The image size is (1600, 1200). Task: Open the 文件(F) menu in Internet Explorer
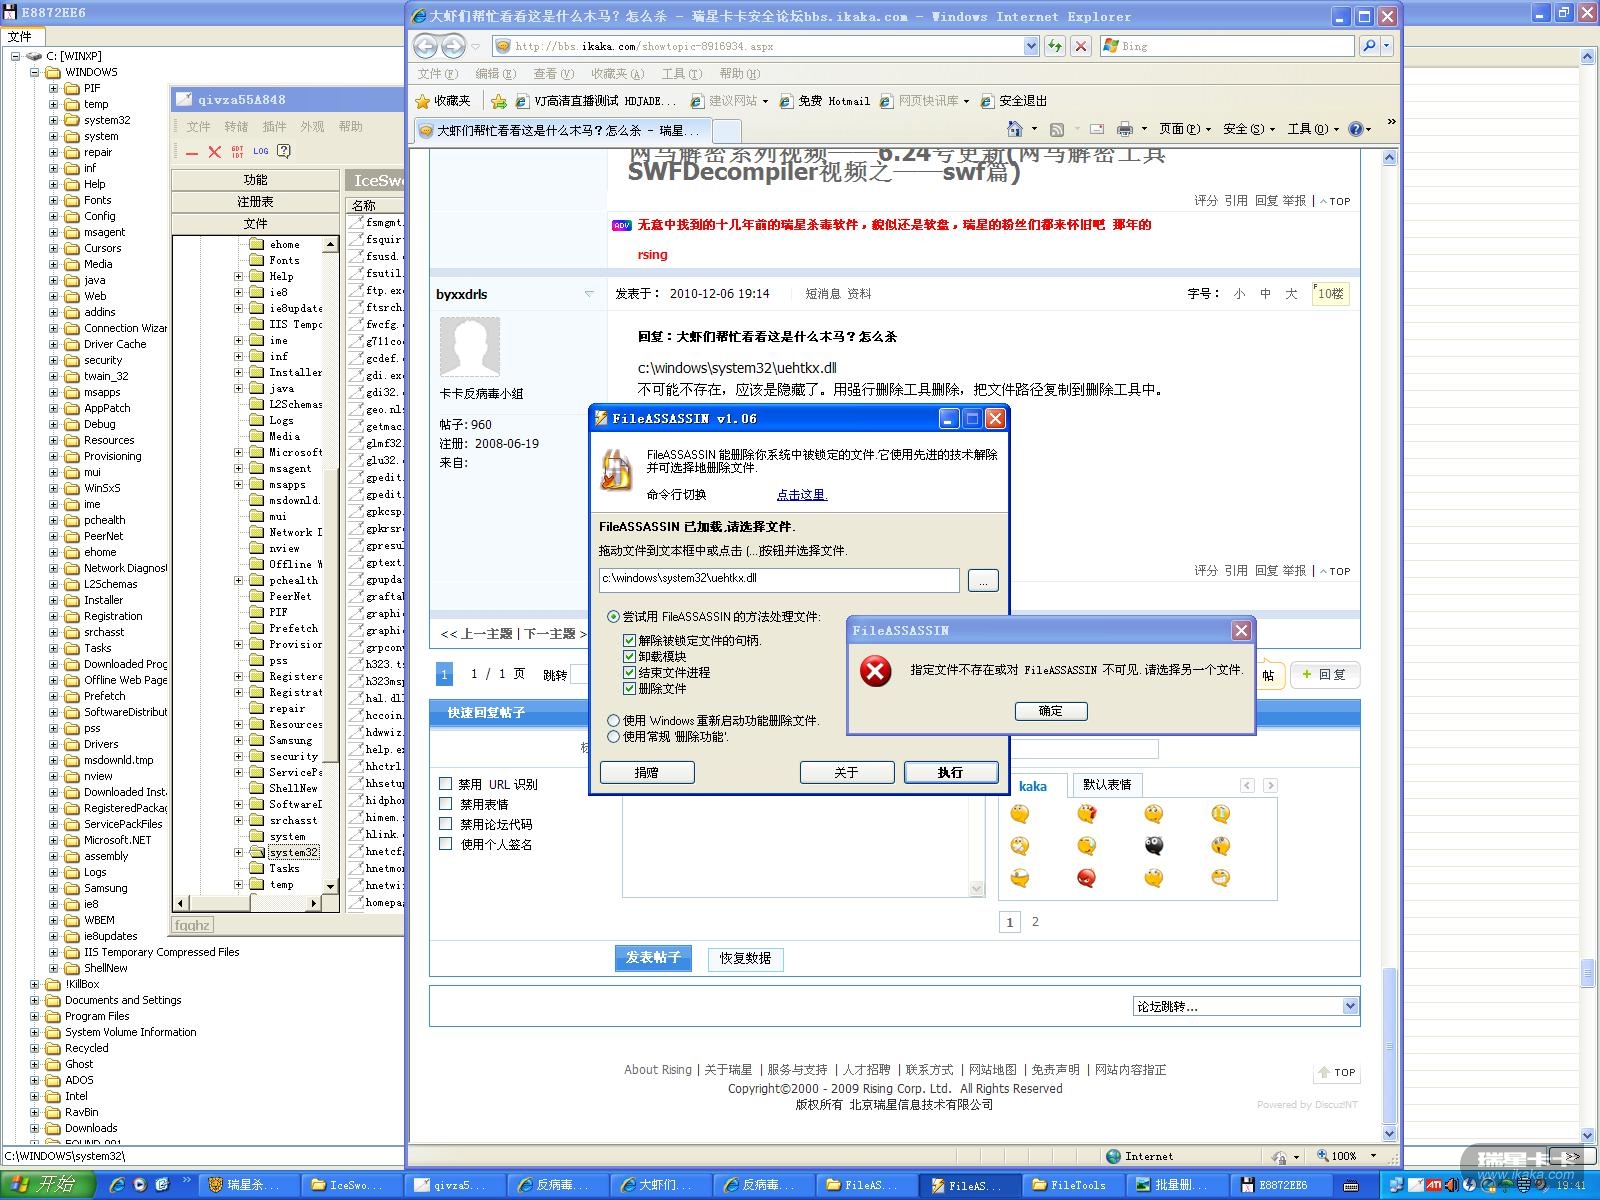click(x=437, y=74)
